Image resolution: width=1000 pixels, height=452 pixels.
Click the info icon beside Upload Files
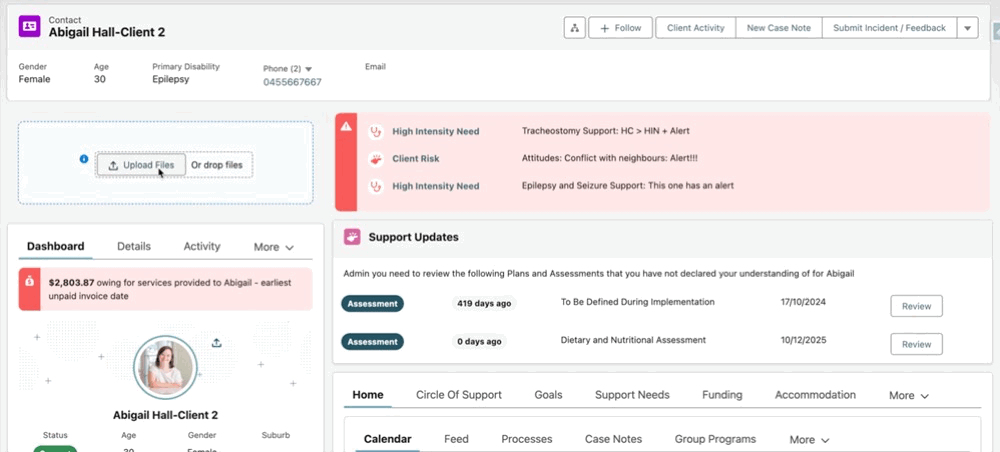[84, 159]
